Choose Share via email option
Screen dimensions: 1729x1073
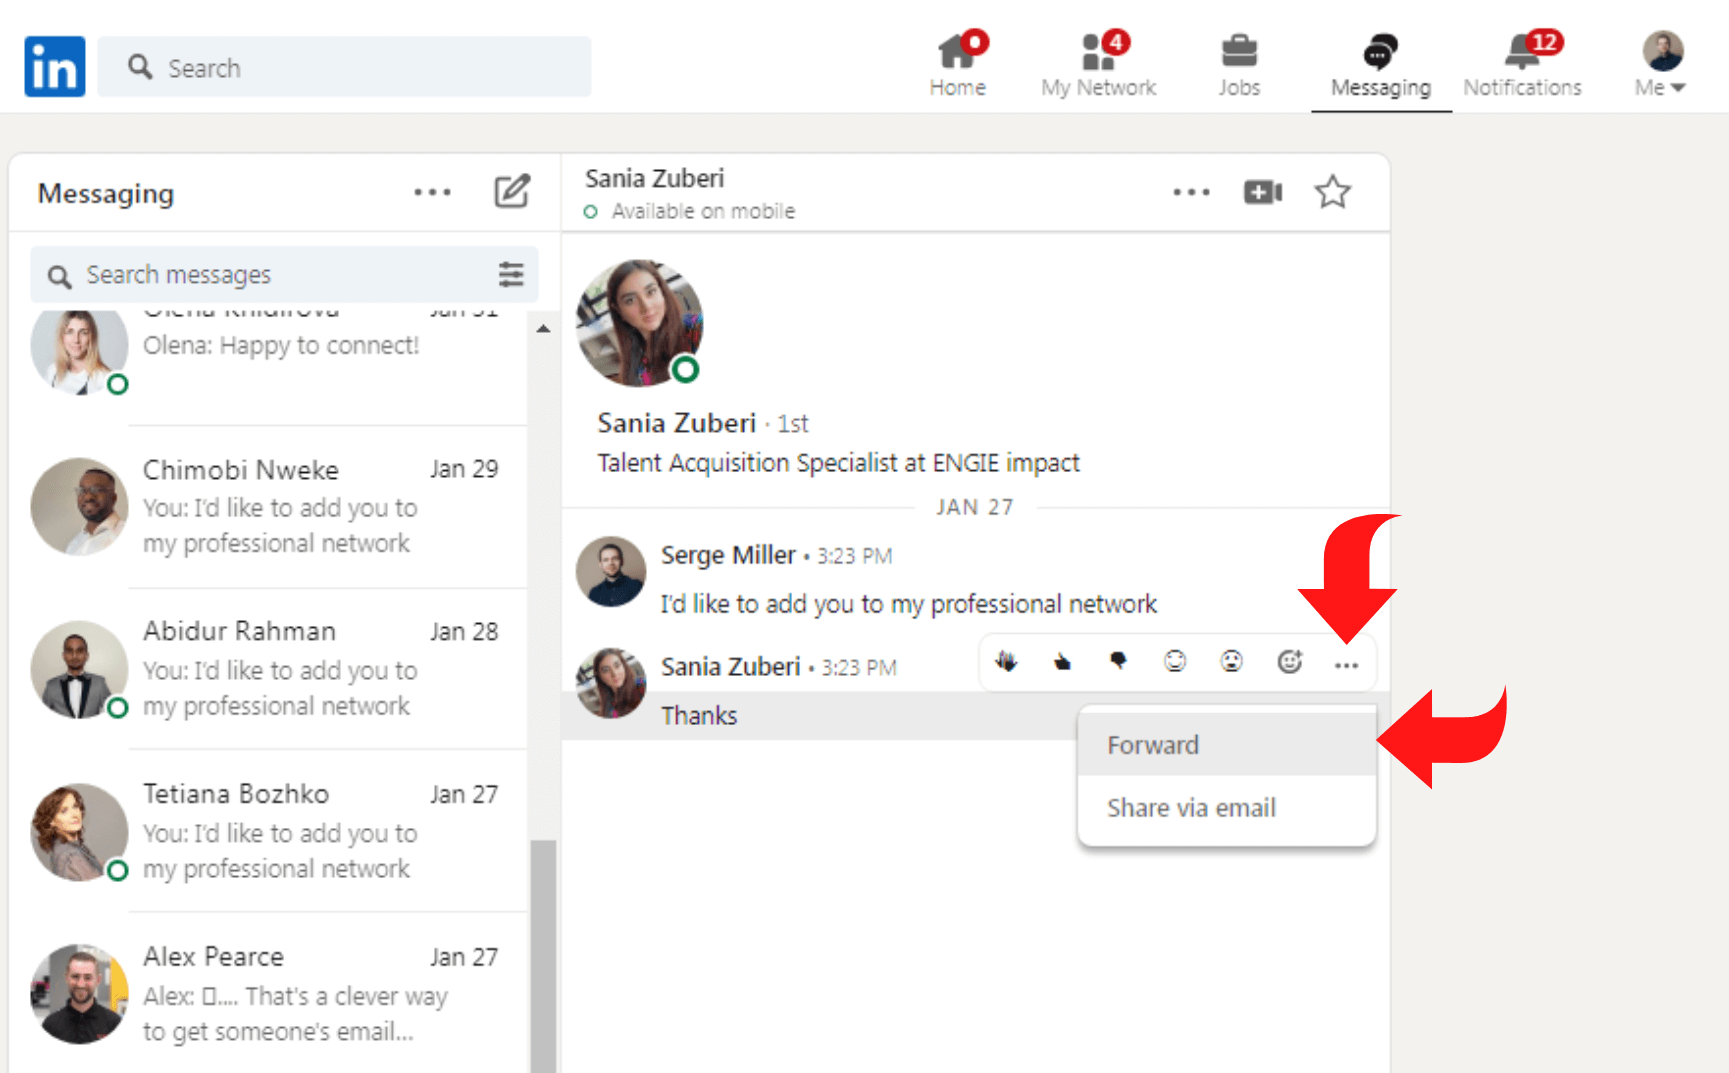[1191, 807]
